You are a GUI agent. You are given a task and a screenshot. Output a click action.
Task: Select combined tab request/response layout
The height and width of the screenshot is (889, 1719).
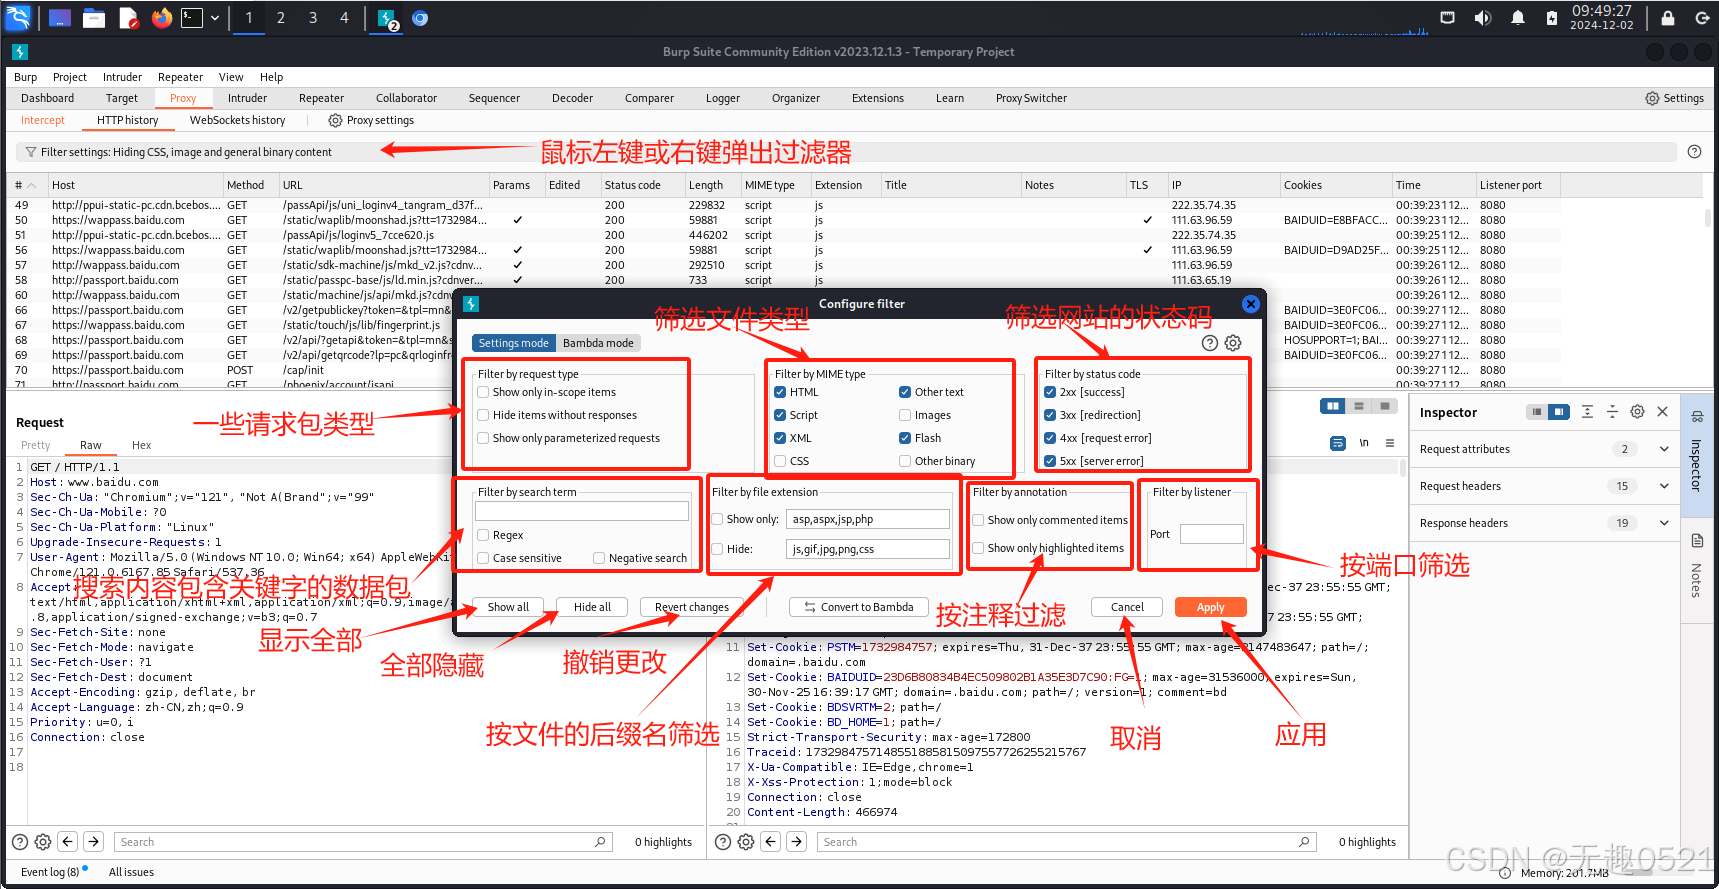(1384, 406)
